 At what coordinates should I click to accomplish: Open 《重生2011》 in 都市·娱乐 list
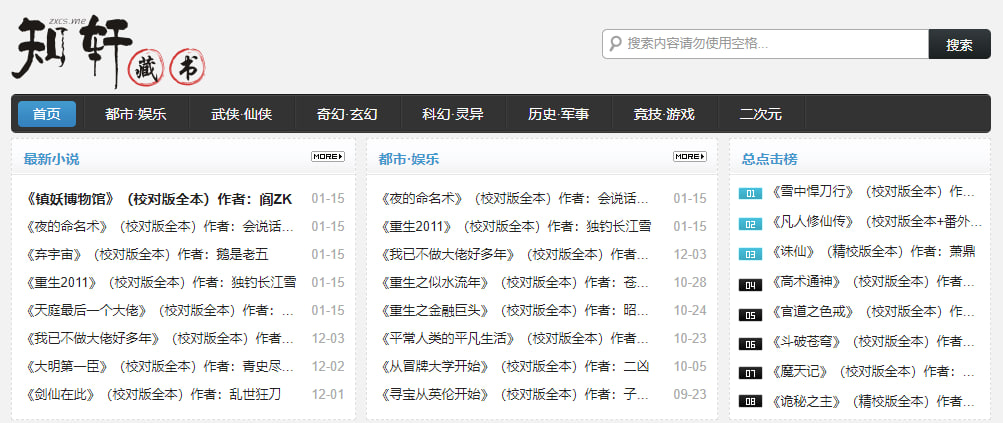coord(515,227)
